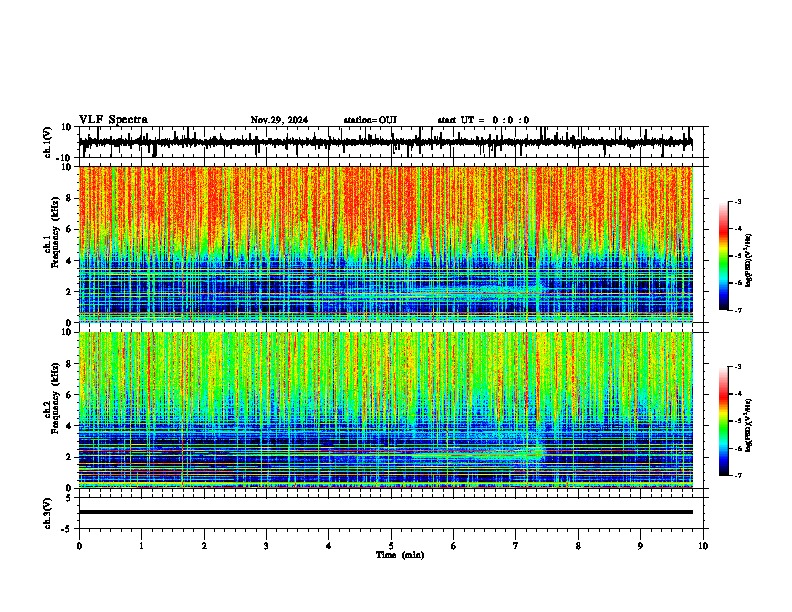The height and width of the screenshot is (612, 792).
Task: Click time axis tick label "9"
Action: coord(640,546)
